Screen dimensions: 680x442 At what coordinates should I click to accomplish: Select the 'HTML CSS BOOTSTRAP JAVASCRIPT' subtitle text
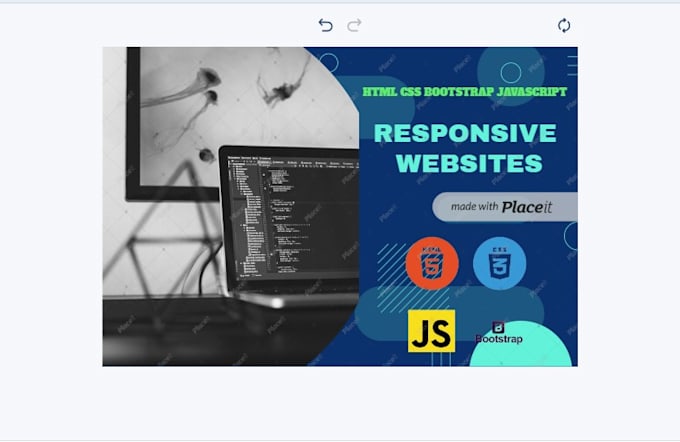tap(464, 92)
